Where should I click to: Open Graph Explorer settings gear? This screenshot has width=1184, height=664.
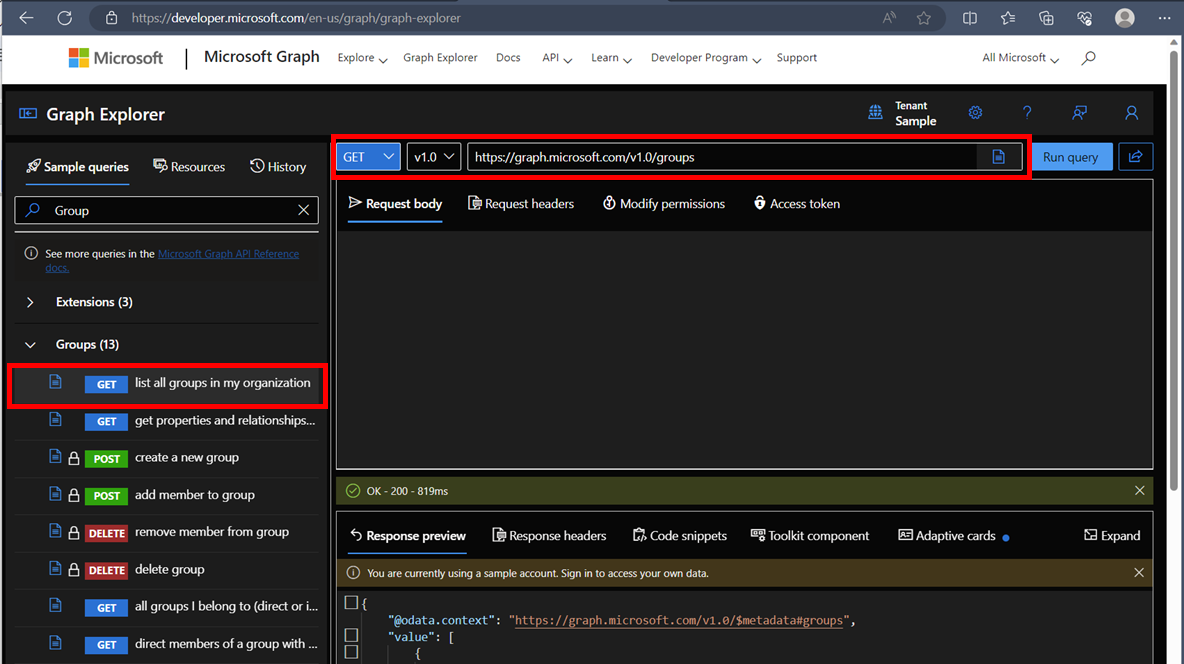(975, 113)
